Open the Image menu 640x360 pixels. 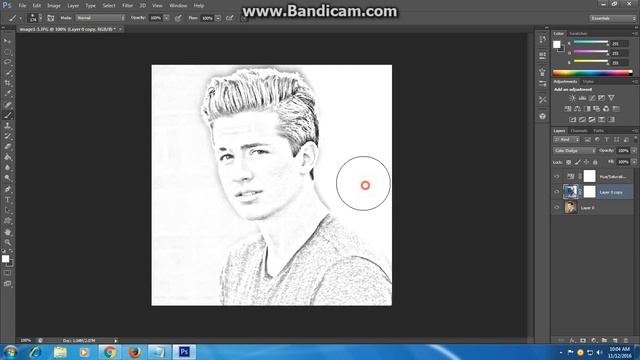point(54,6)
